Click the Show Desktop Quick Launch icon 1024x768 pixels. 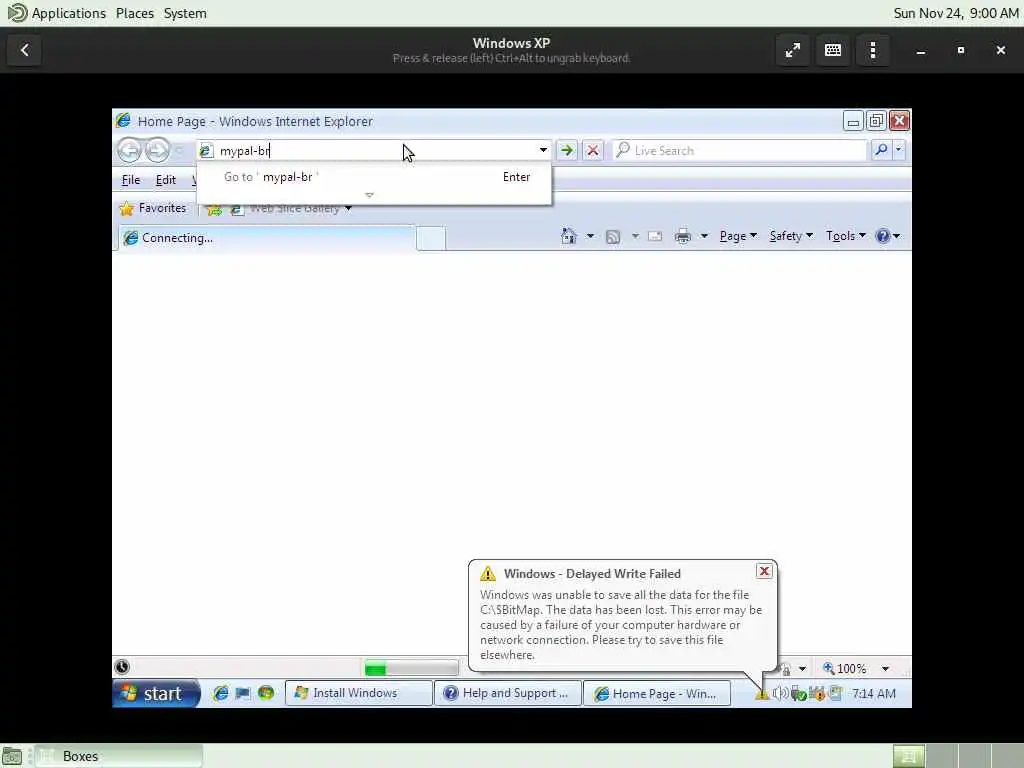tap(243, 694)
